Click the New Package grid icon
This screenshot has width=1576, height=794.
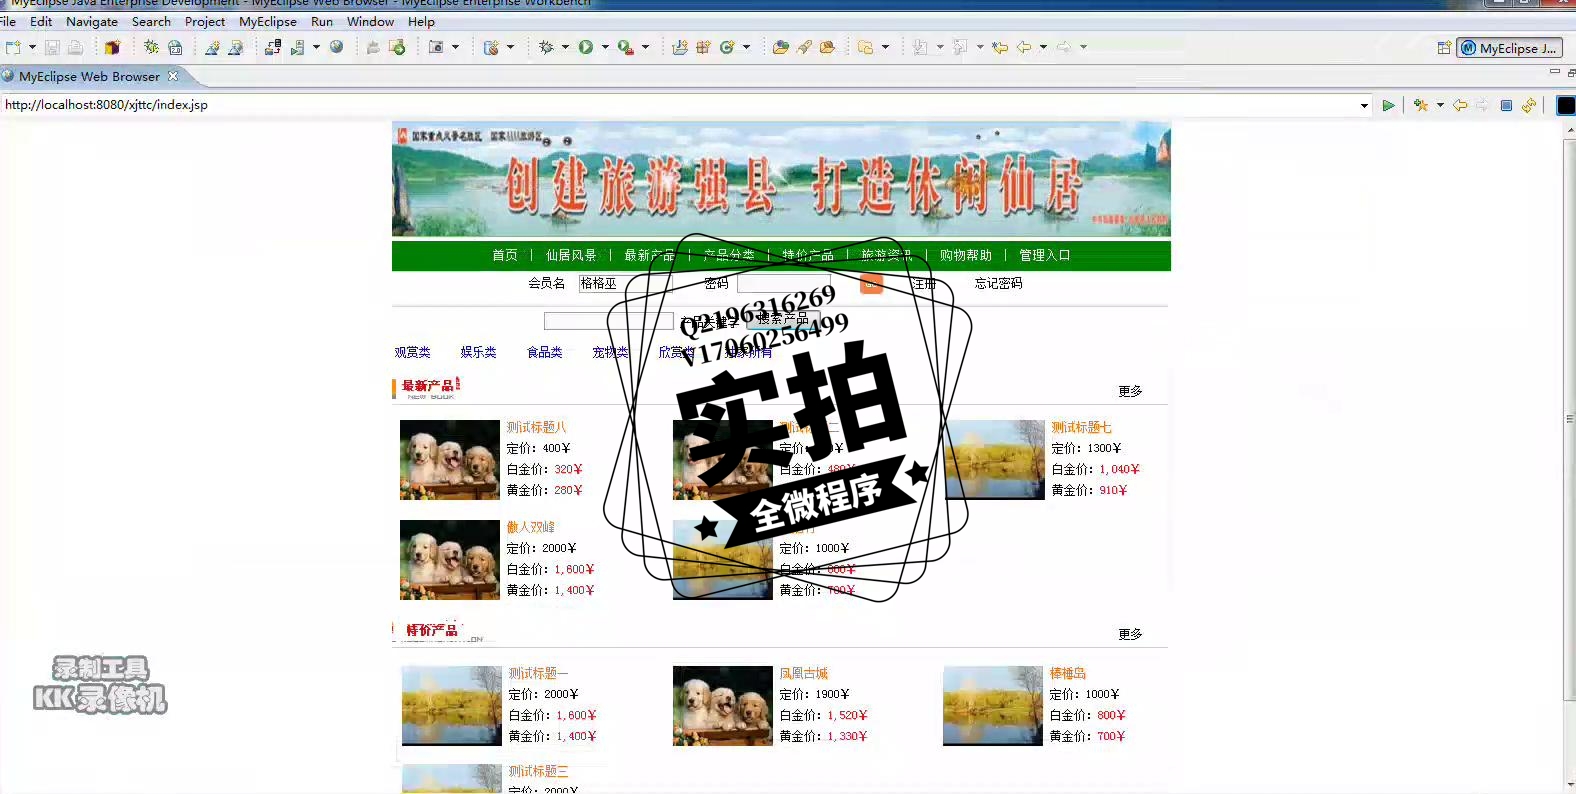703,47
